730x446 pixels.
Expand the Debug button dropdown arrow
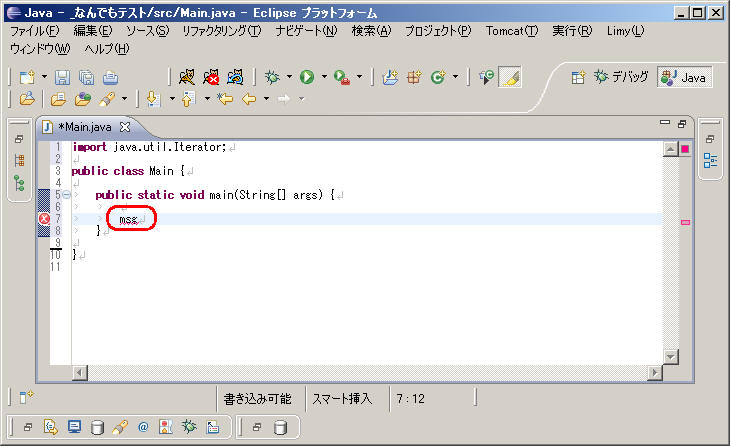point(288,77)
